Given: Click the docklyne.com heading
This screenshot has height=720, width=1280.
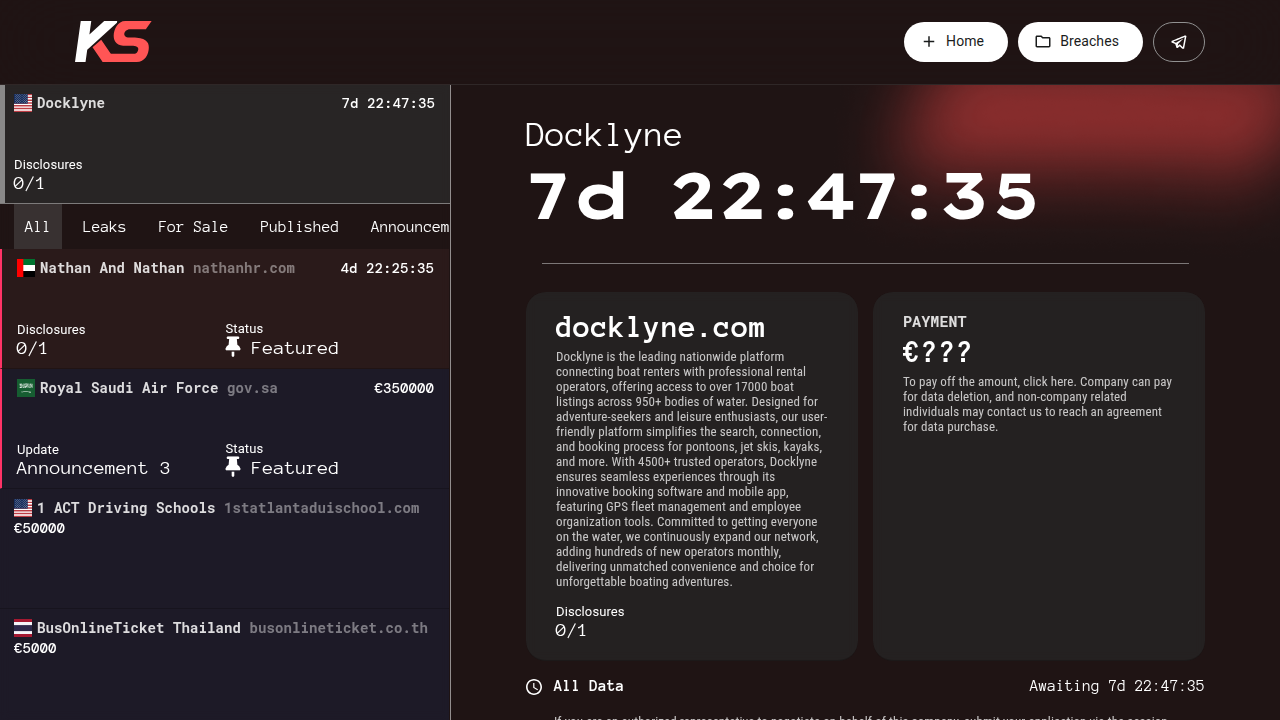Looking at the screenshot, I should 660,327.
